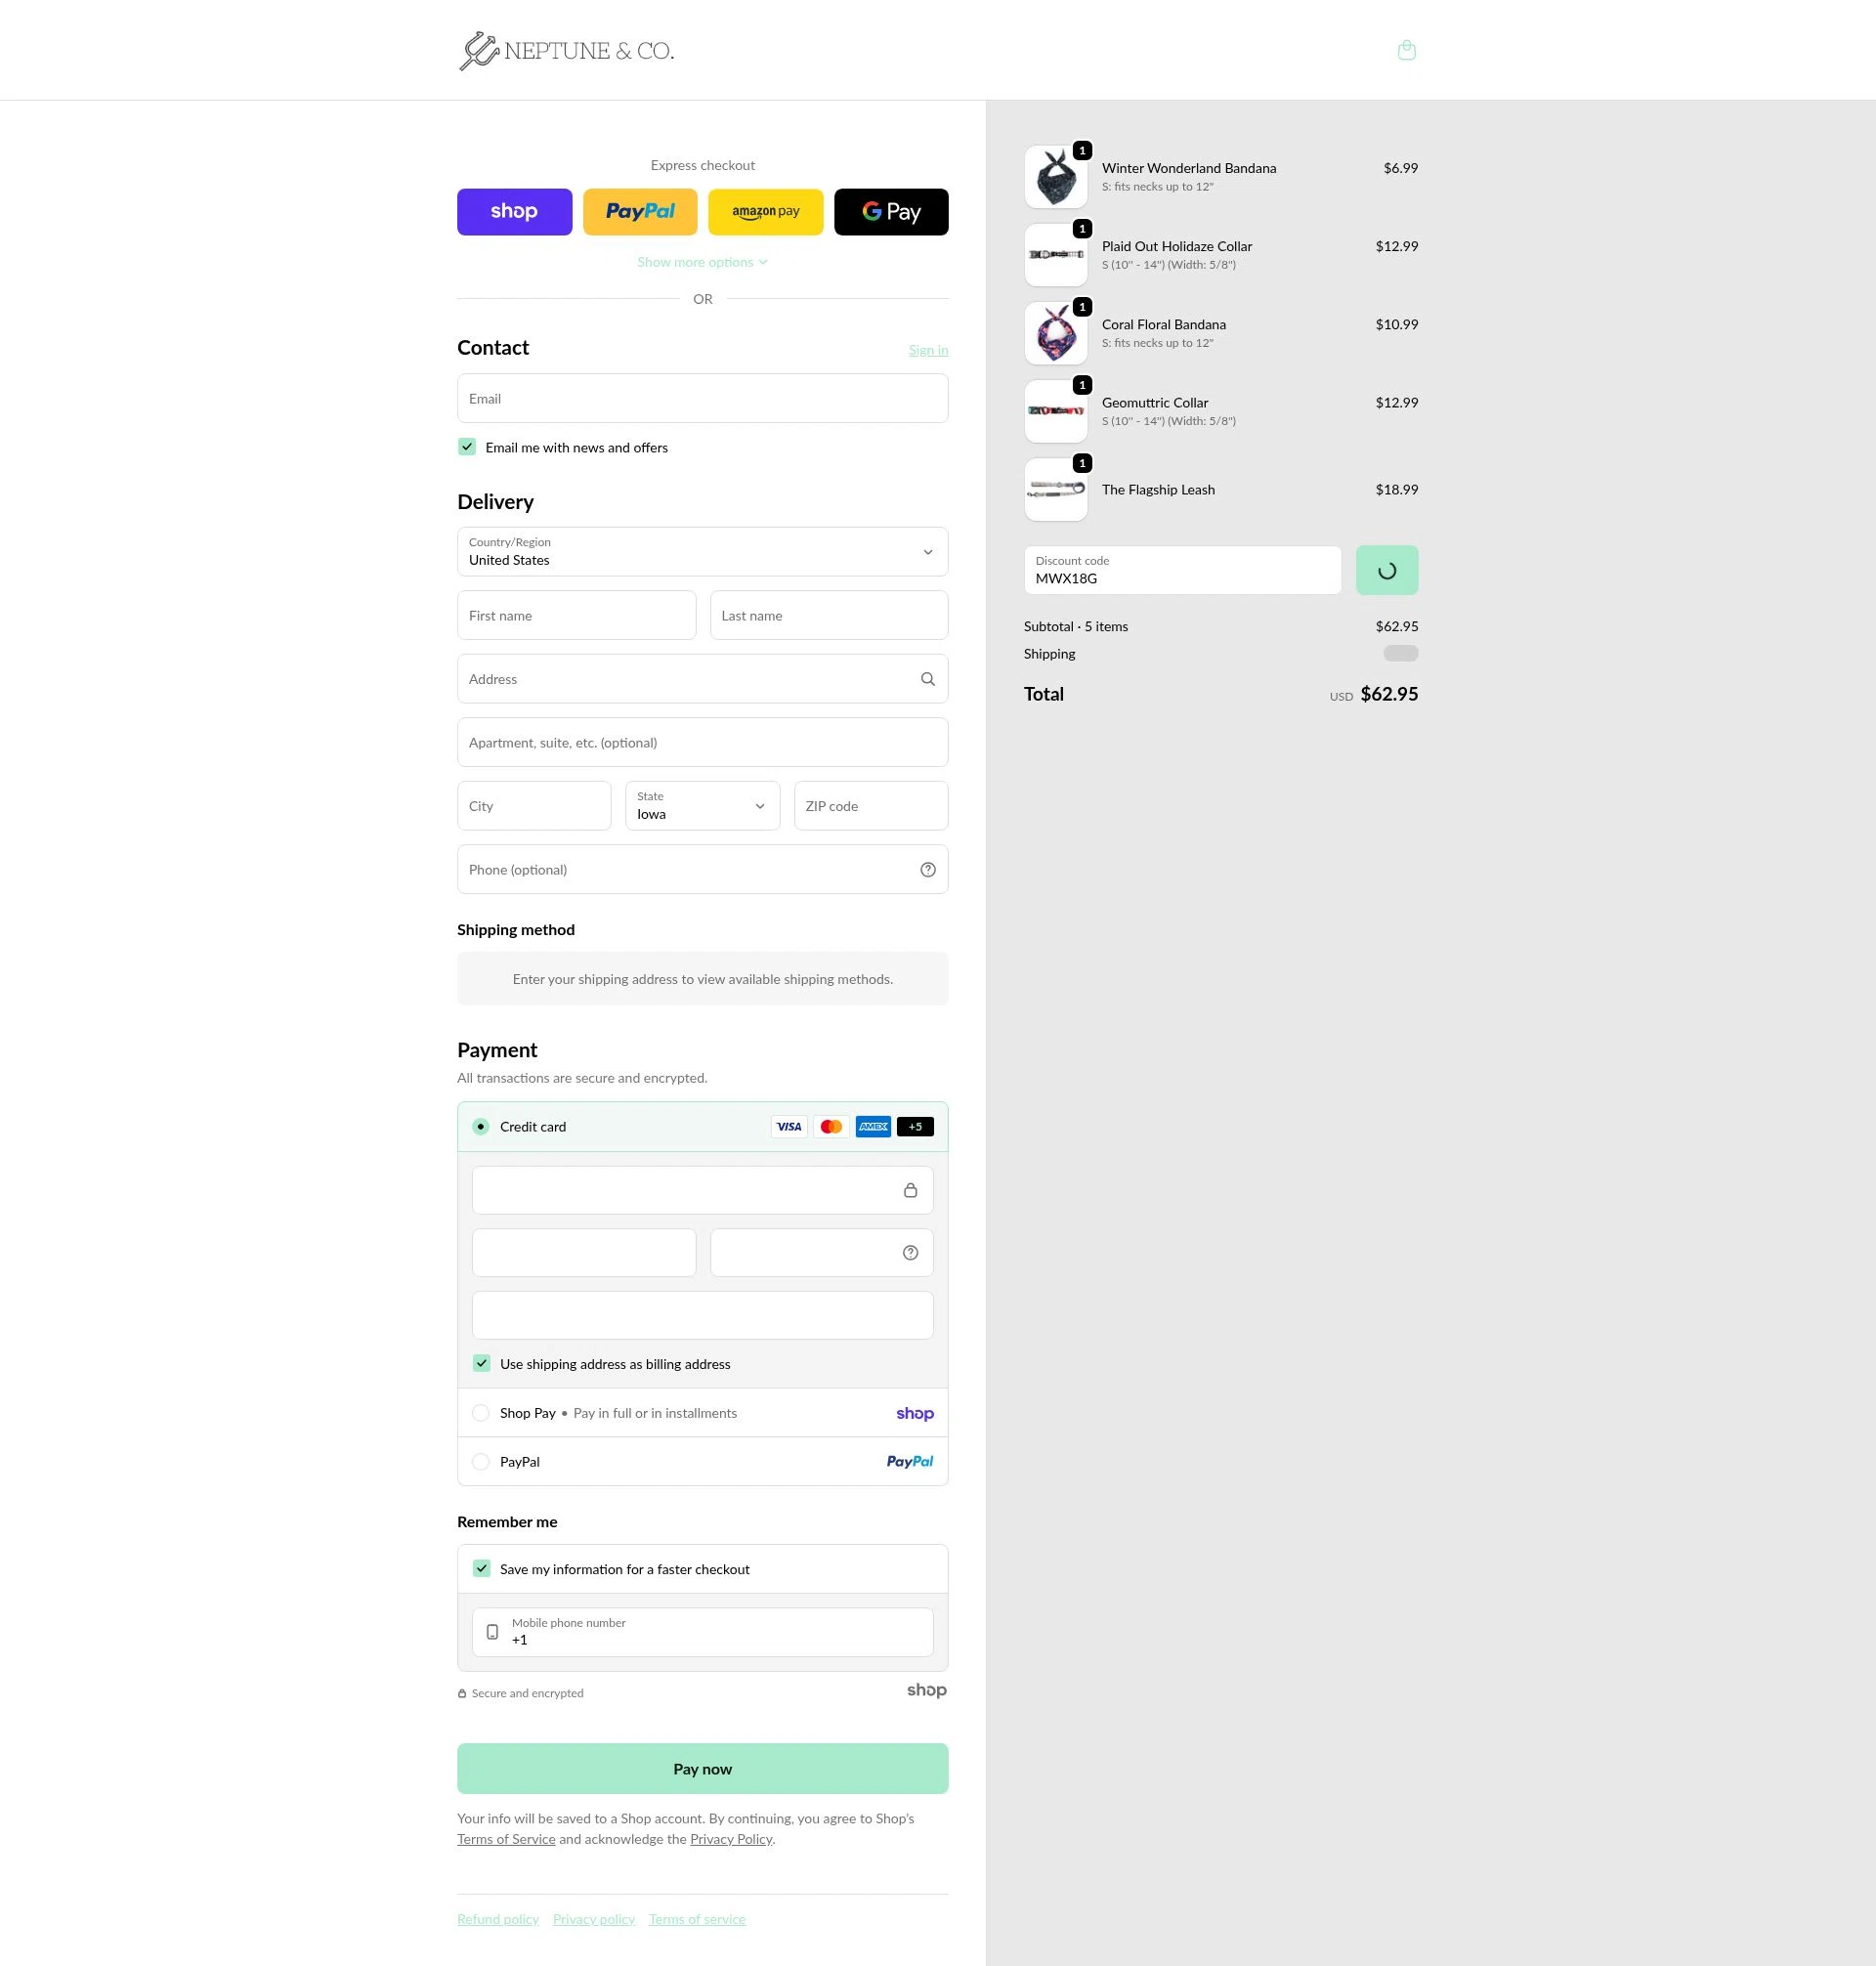This screenshot has height=1966, width=1876.
Task: Click the Email input field
Action: (x=701, y=398)
